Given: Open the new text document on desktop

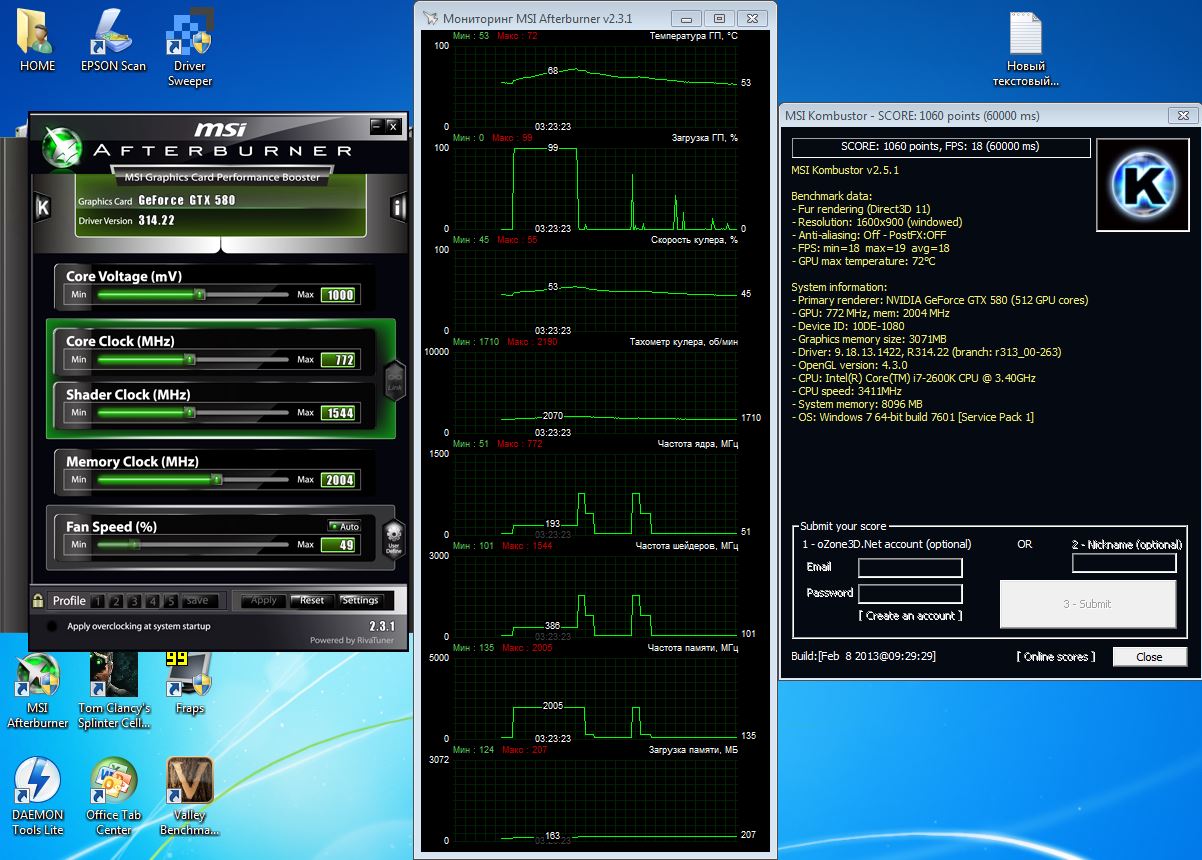Looking at the screenshot, I should tap(1026, 48).
